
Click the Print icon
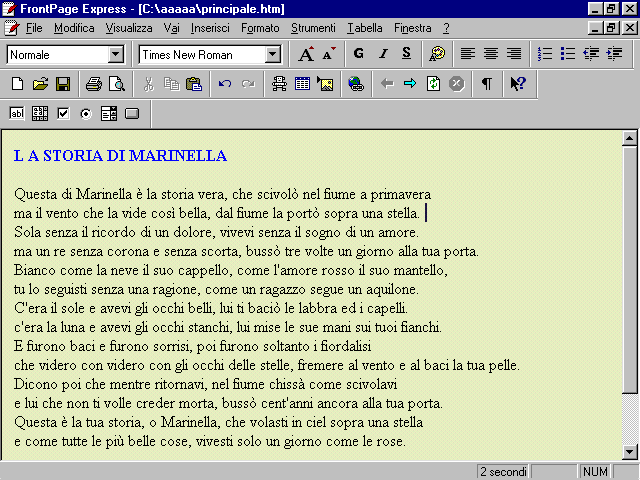point(94,84)
